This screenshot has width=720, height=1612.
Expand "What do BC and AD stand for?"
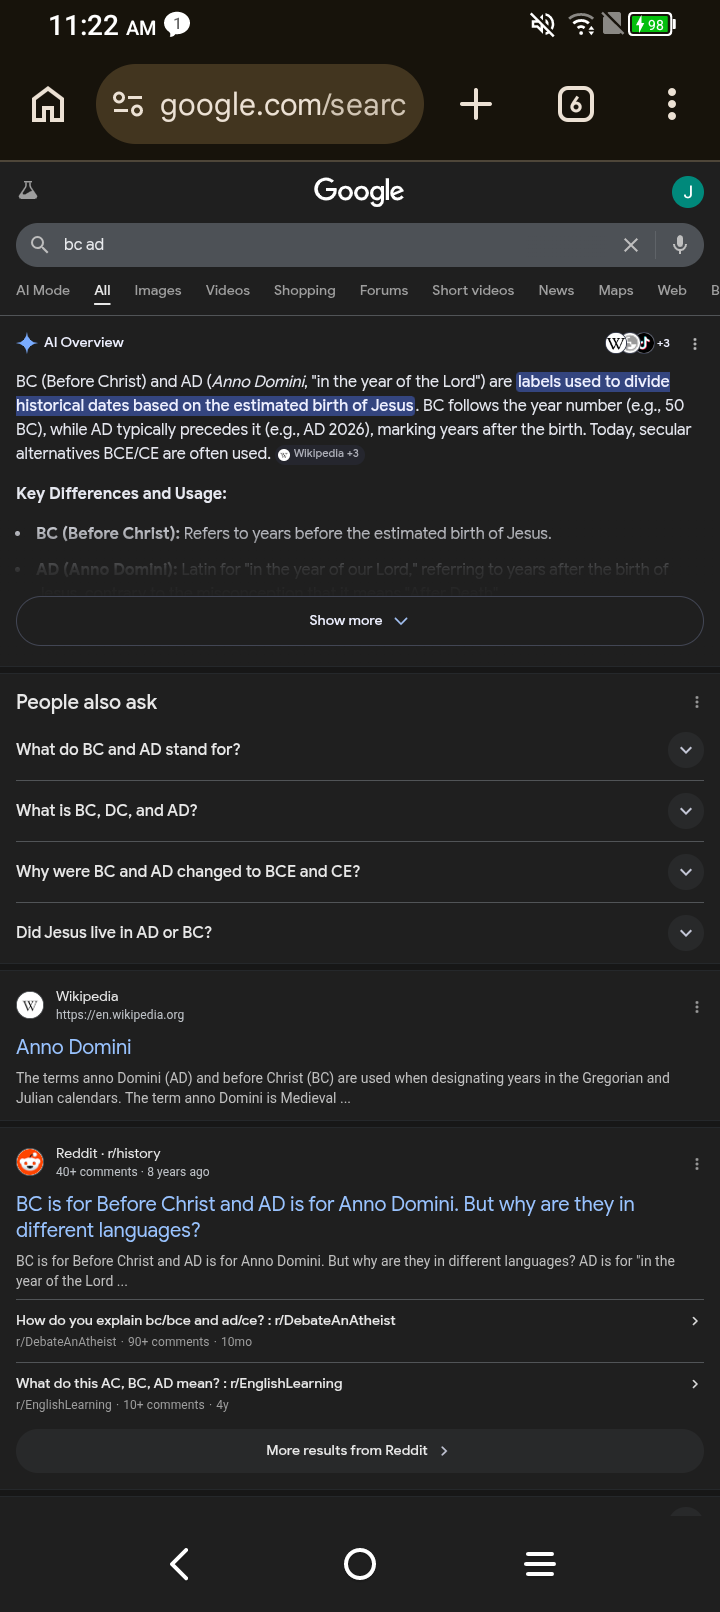[685, 750]
